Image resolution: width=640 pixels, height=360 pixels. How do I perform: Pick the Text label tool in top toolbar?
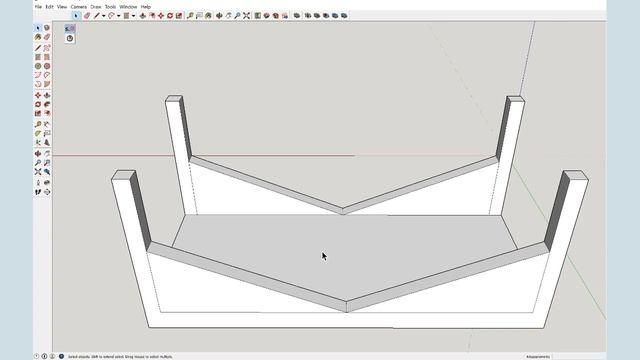tap(199, 16)
